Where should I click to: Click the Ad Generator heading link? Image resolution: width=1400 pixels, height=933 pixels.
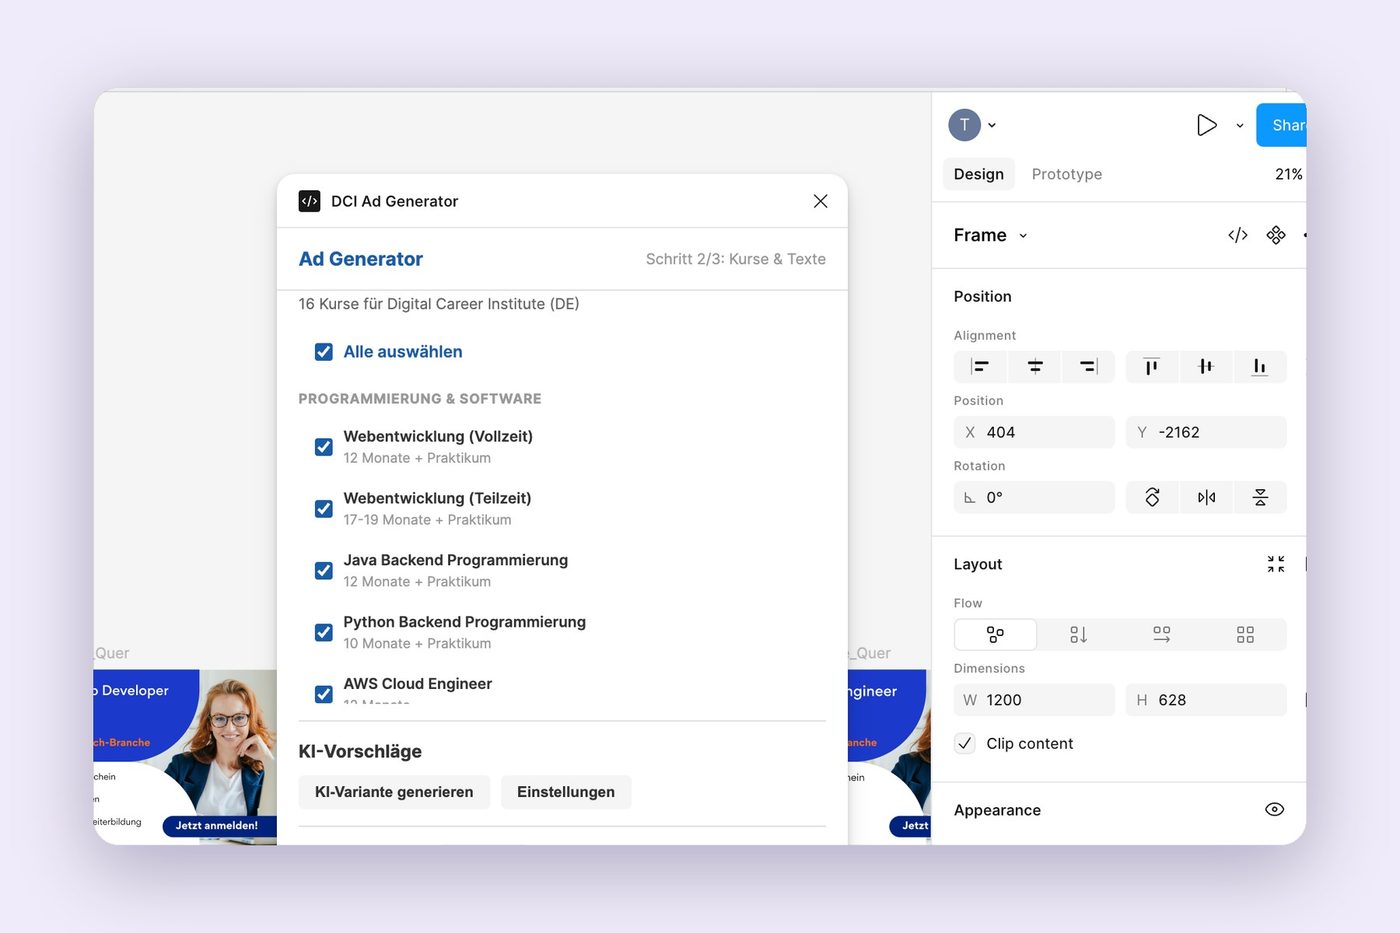point(360,259)
